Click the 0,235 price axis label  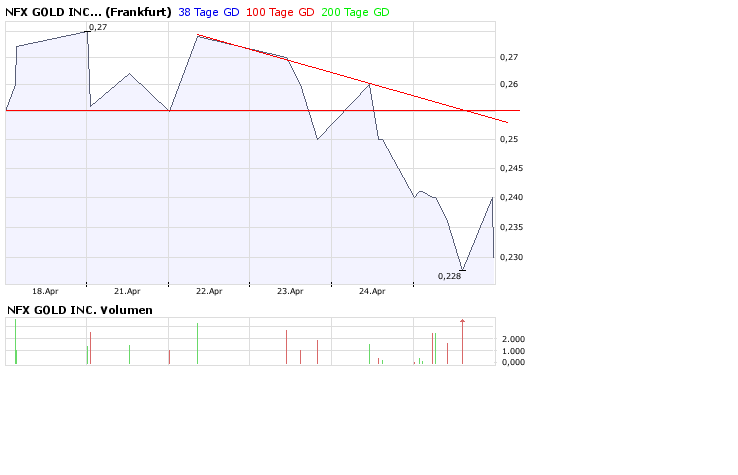(x=511, y=227)
